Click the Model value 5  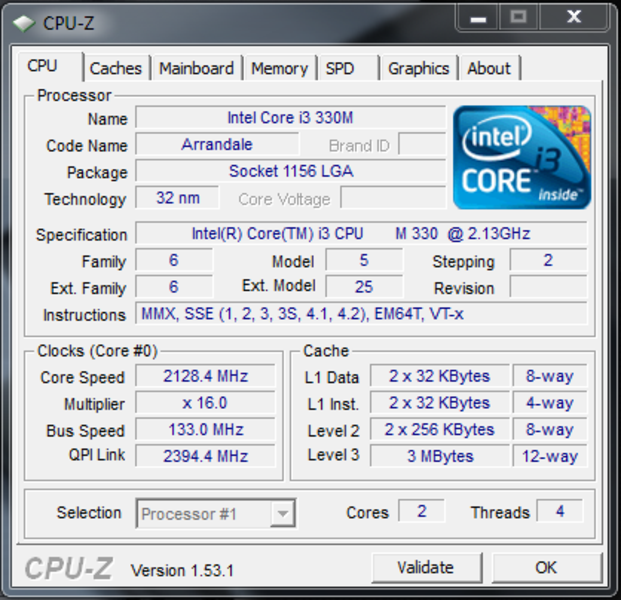(x=364, y=260)
